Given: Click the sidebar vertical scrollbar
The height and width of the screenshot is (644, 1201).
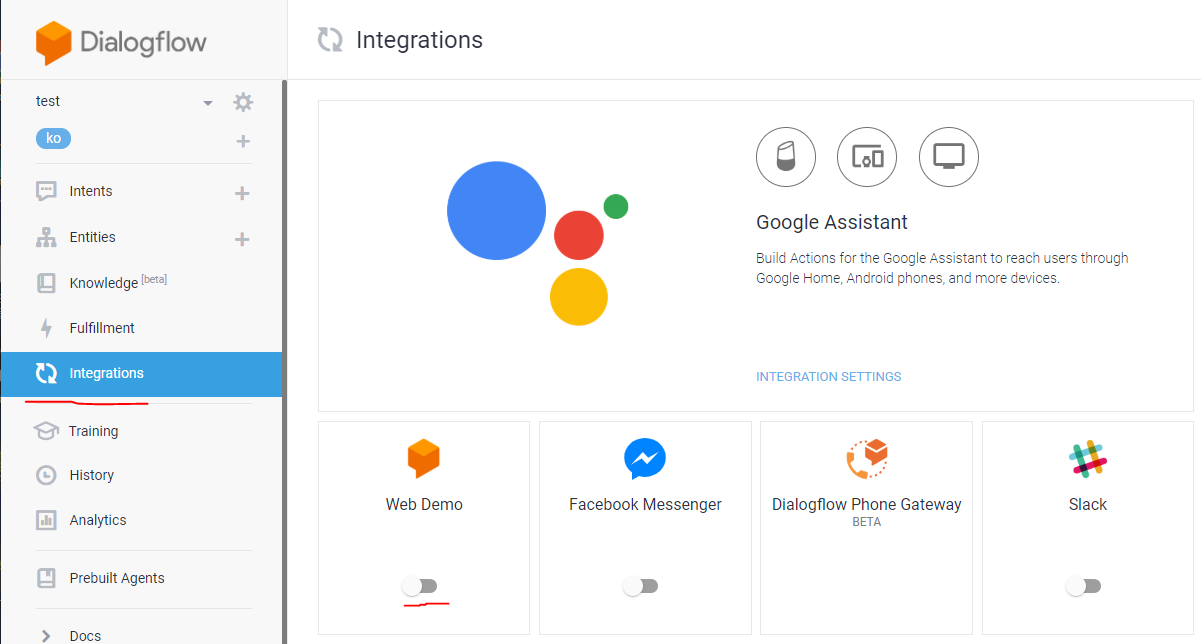Looking at the screenshot, I should click(x=284, y=362).
